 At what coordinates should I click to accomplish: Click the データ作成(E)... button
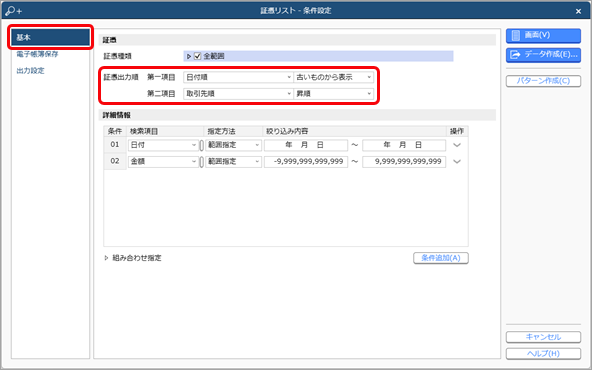[x=543, y=55]
